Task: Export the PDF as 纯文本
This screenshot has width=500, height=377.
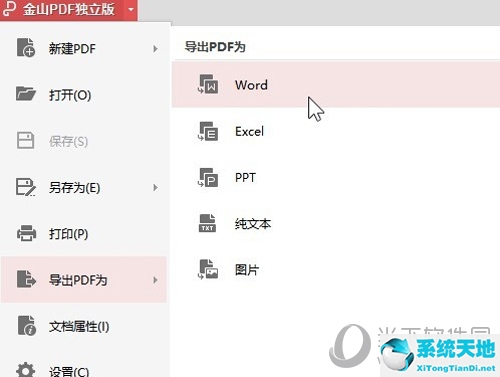Action: click(336, 223)
